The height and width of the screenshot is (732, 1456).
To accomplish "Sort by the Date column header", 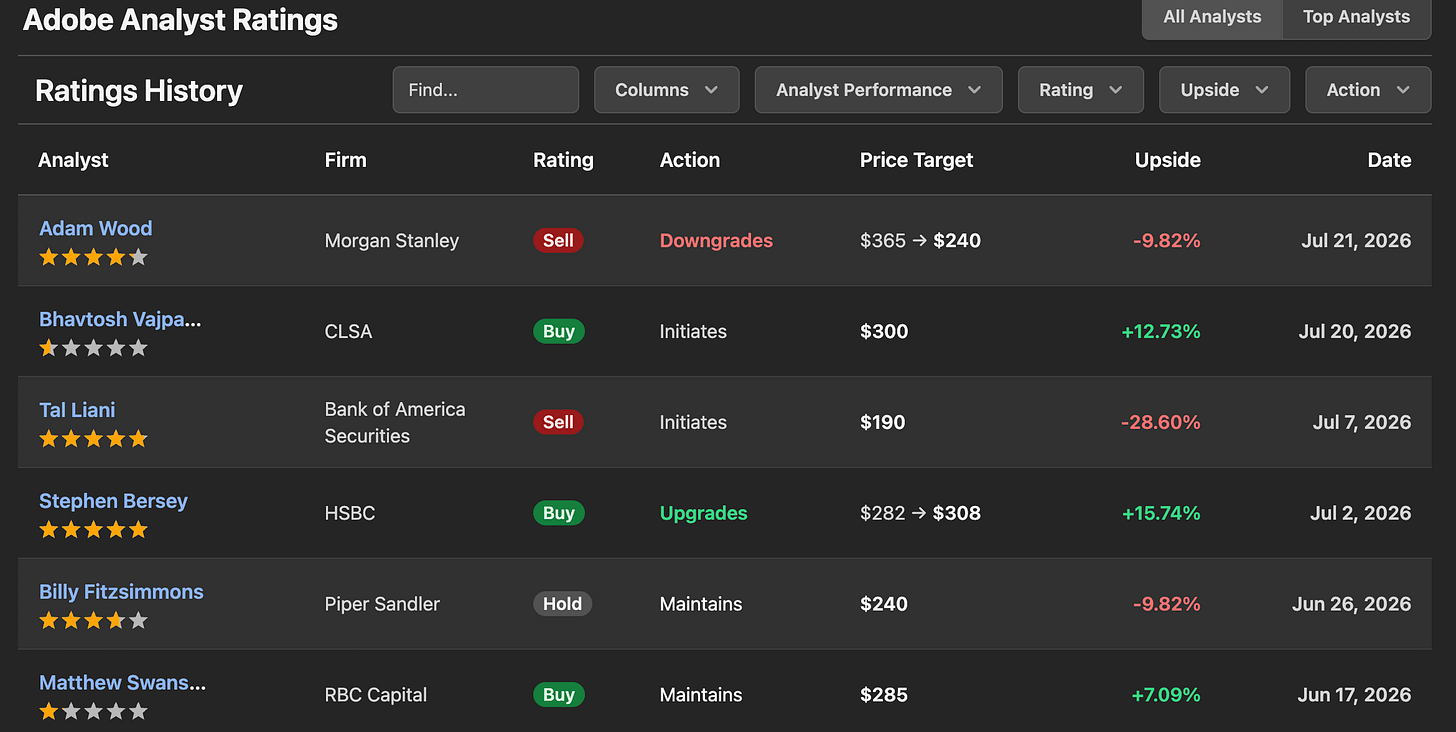I will coord(1389,160).
